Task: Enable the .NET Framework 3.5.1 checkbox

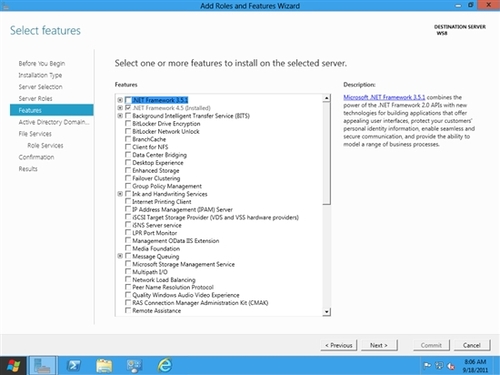Action: (128, 100)
